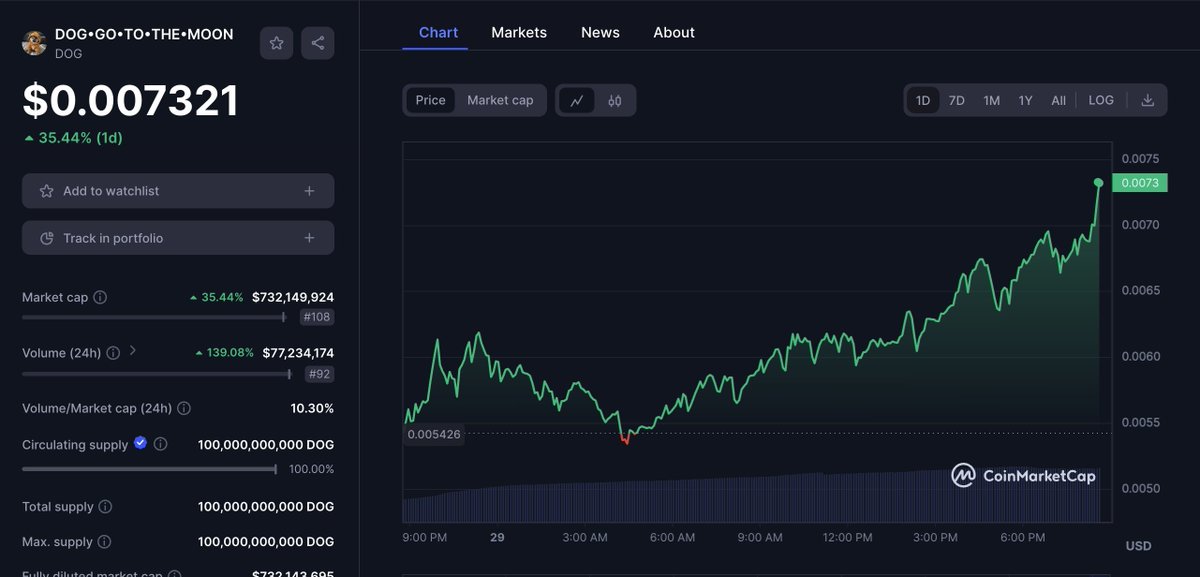1200x577 pixels.
Task: Click the 0.005426 opening price label
Action: pyautogui.click(x=434, y=434)
